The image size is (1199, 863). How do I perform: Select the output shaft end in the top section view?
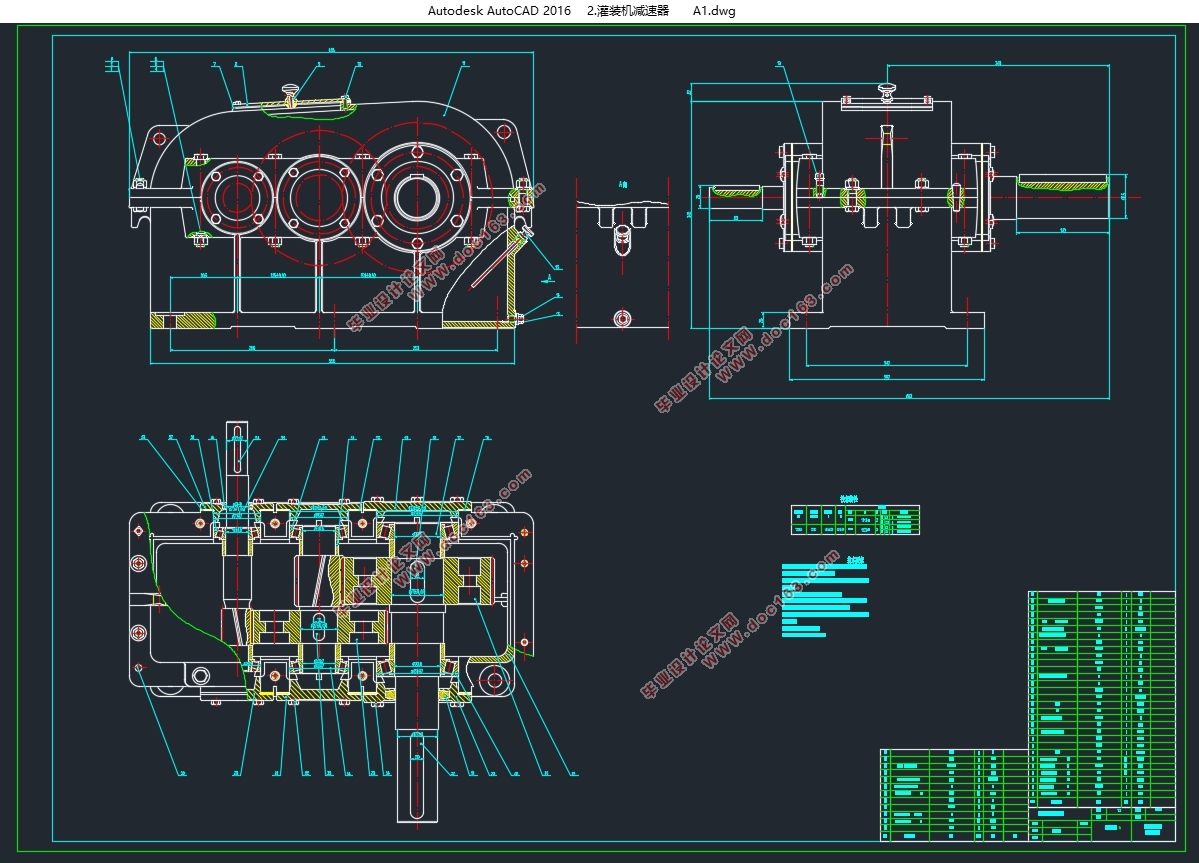click(x=418, y=775)
